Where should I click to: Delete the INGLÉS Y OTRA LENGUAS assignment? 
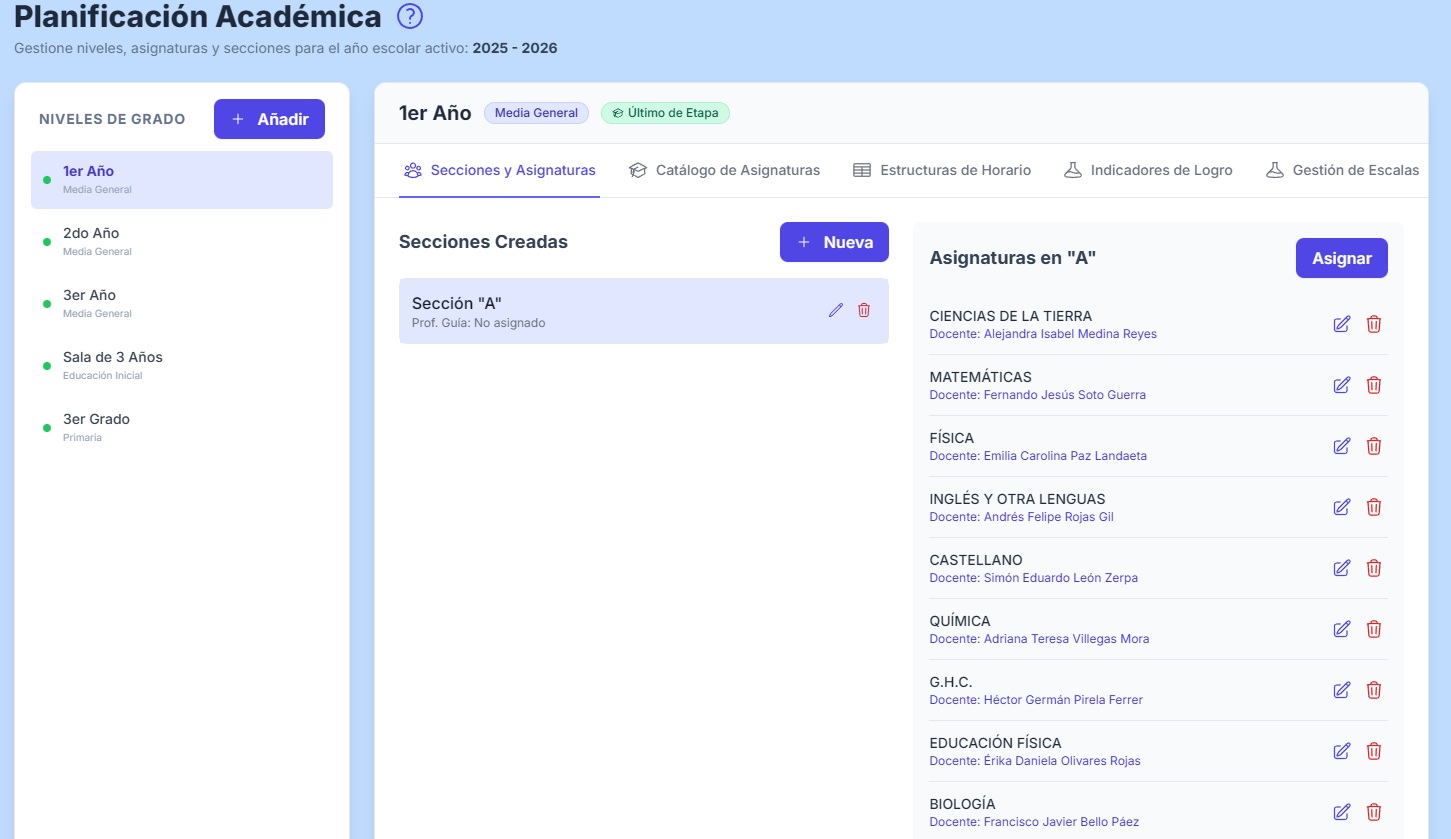pyautogui.click(x=1374, y=507)
